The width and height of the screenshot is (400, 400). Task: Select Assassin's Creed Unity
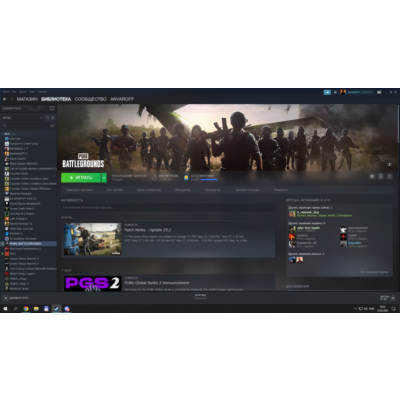(24, 144)
